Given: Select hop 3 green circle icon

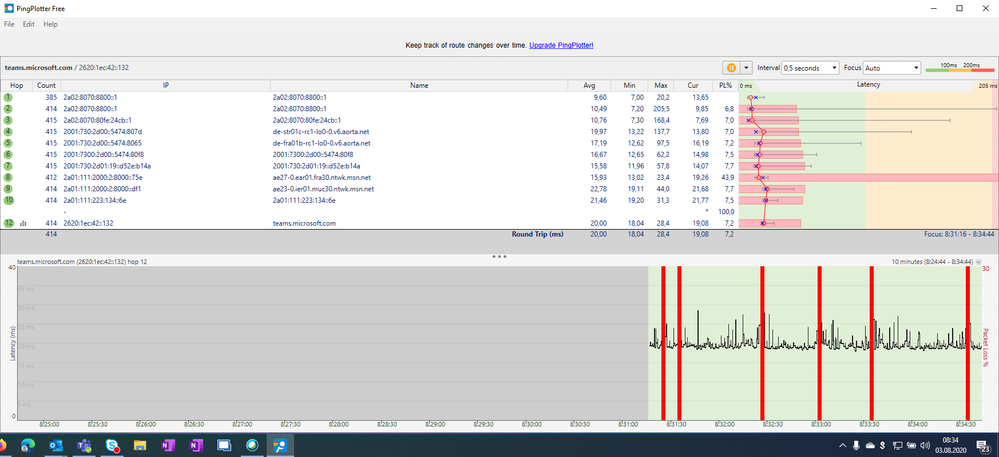Looking at the screenshot, I should point(8,120).
